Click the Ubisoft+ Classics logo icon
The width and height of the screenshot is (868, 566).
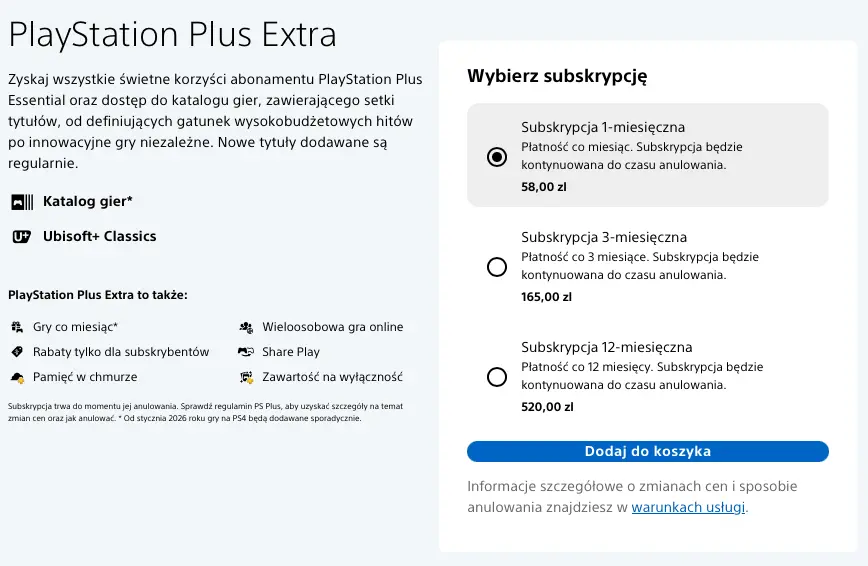tap(22, 236)
